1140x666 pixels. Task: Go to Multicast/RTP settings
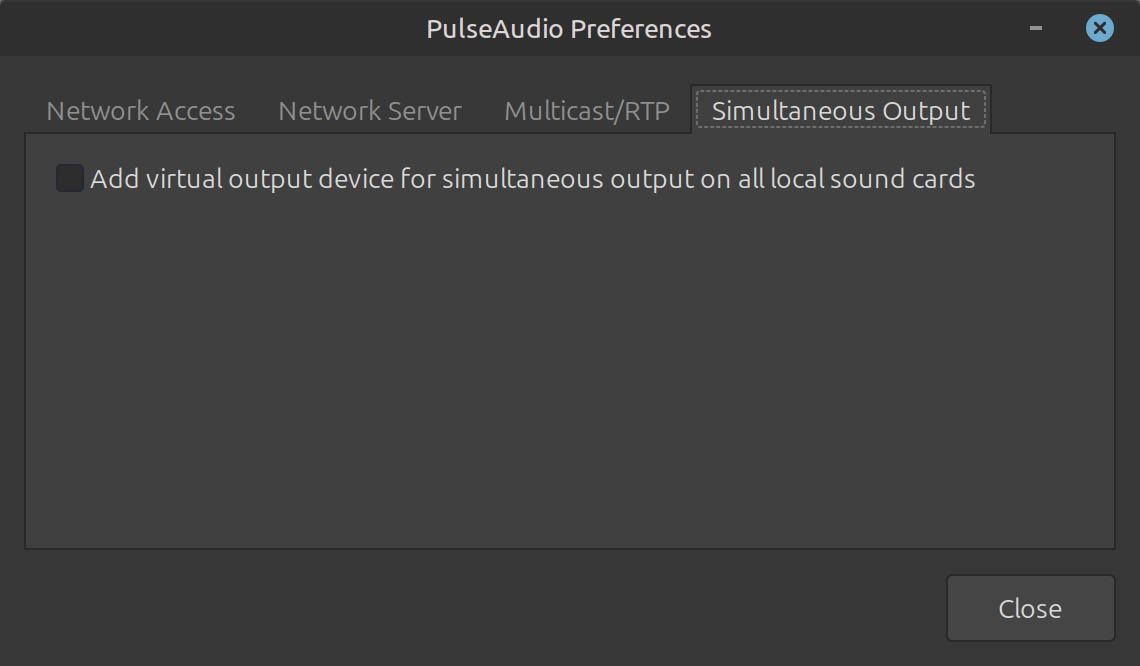(587, 111)
